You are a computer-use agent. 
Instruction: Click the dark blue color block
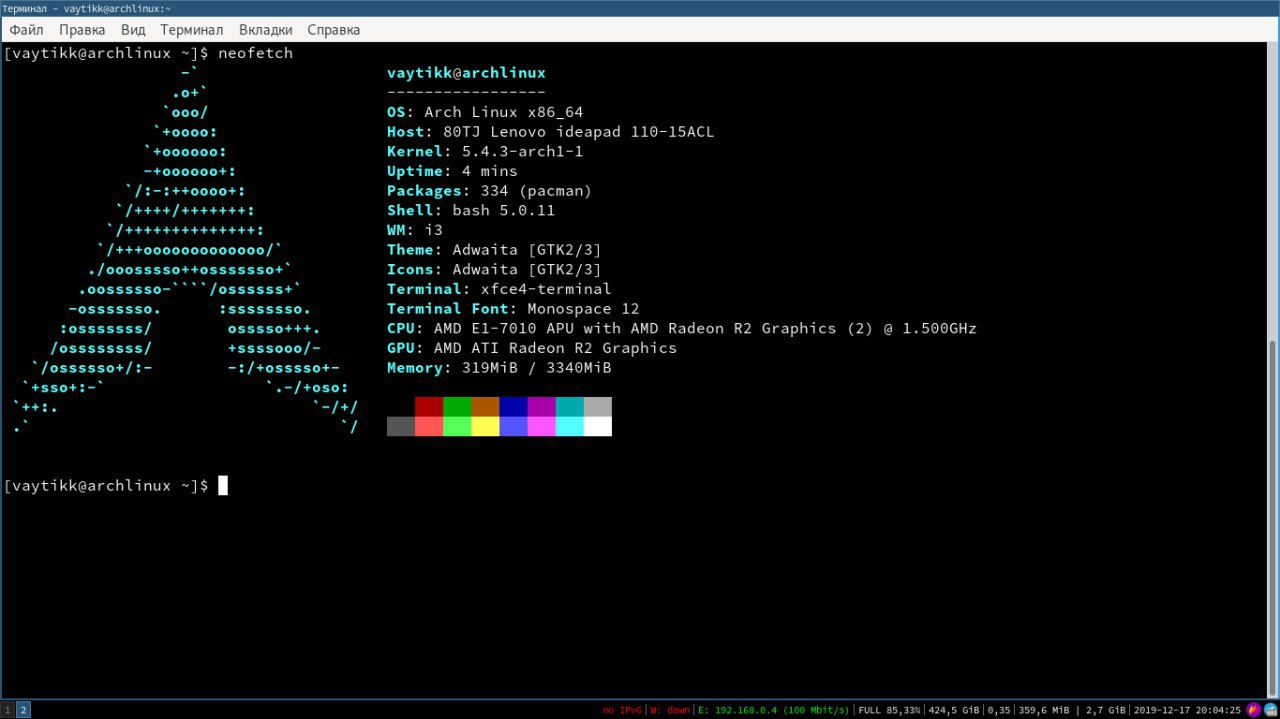(513, 407)
